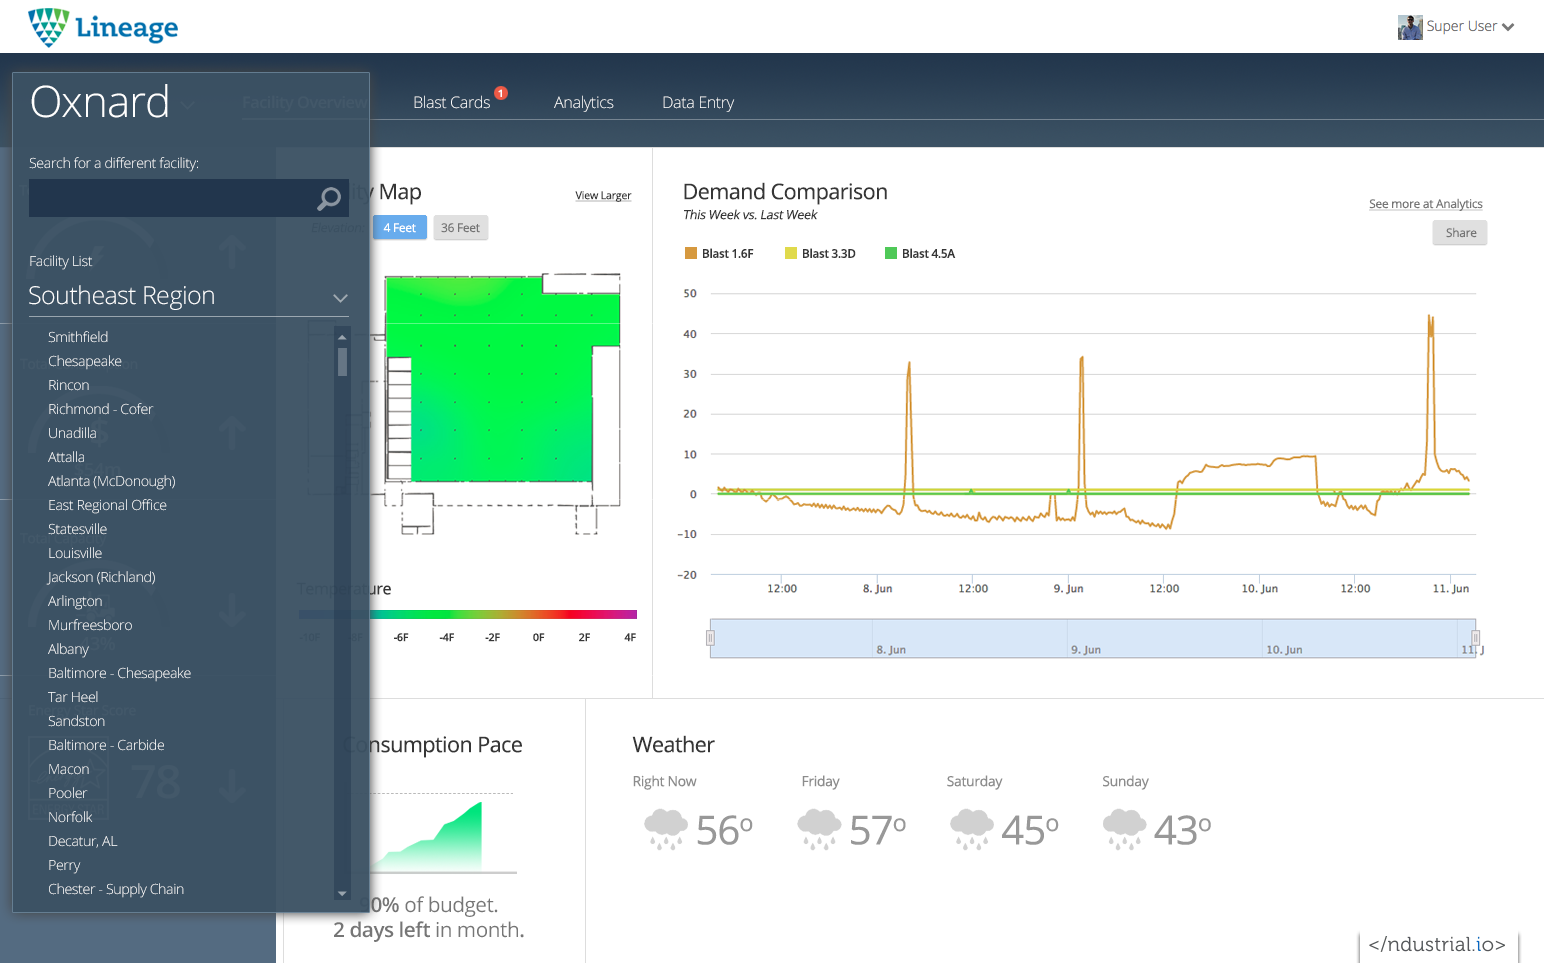Click Sunday's rain cloud weather icon
This screenshot has height=963, width=1544.
pos(1124,829)
